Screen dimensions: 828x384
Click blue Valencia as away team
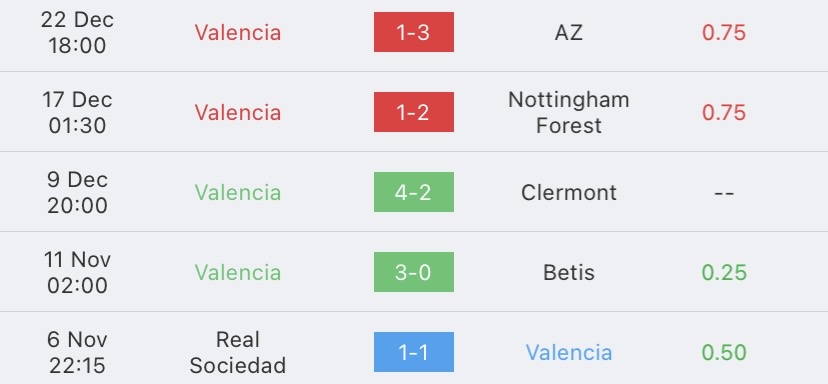[569, 352]
